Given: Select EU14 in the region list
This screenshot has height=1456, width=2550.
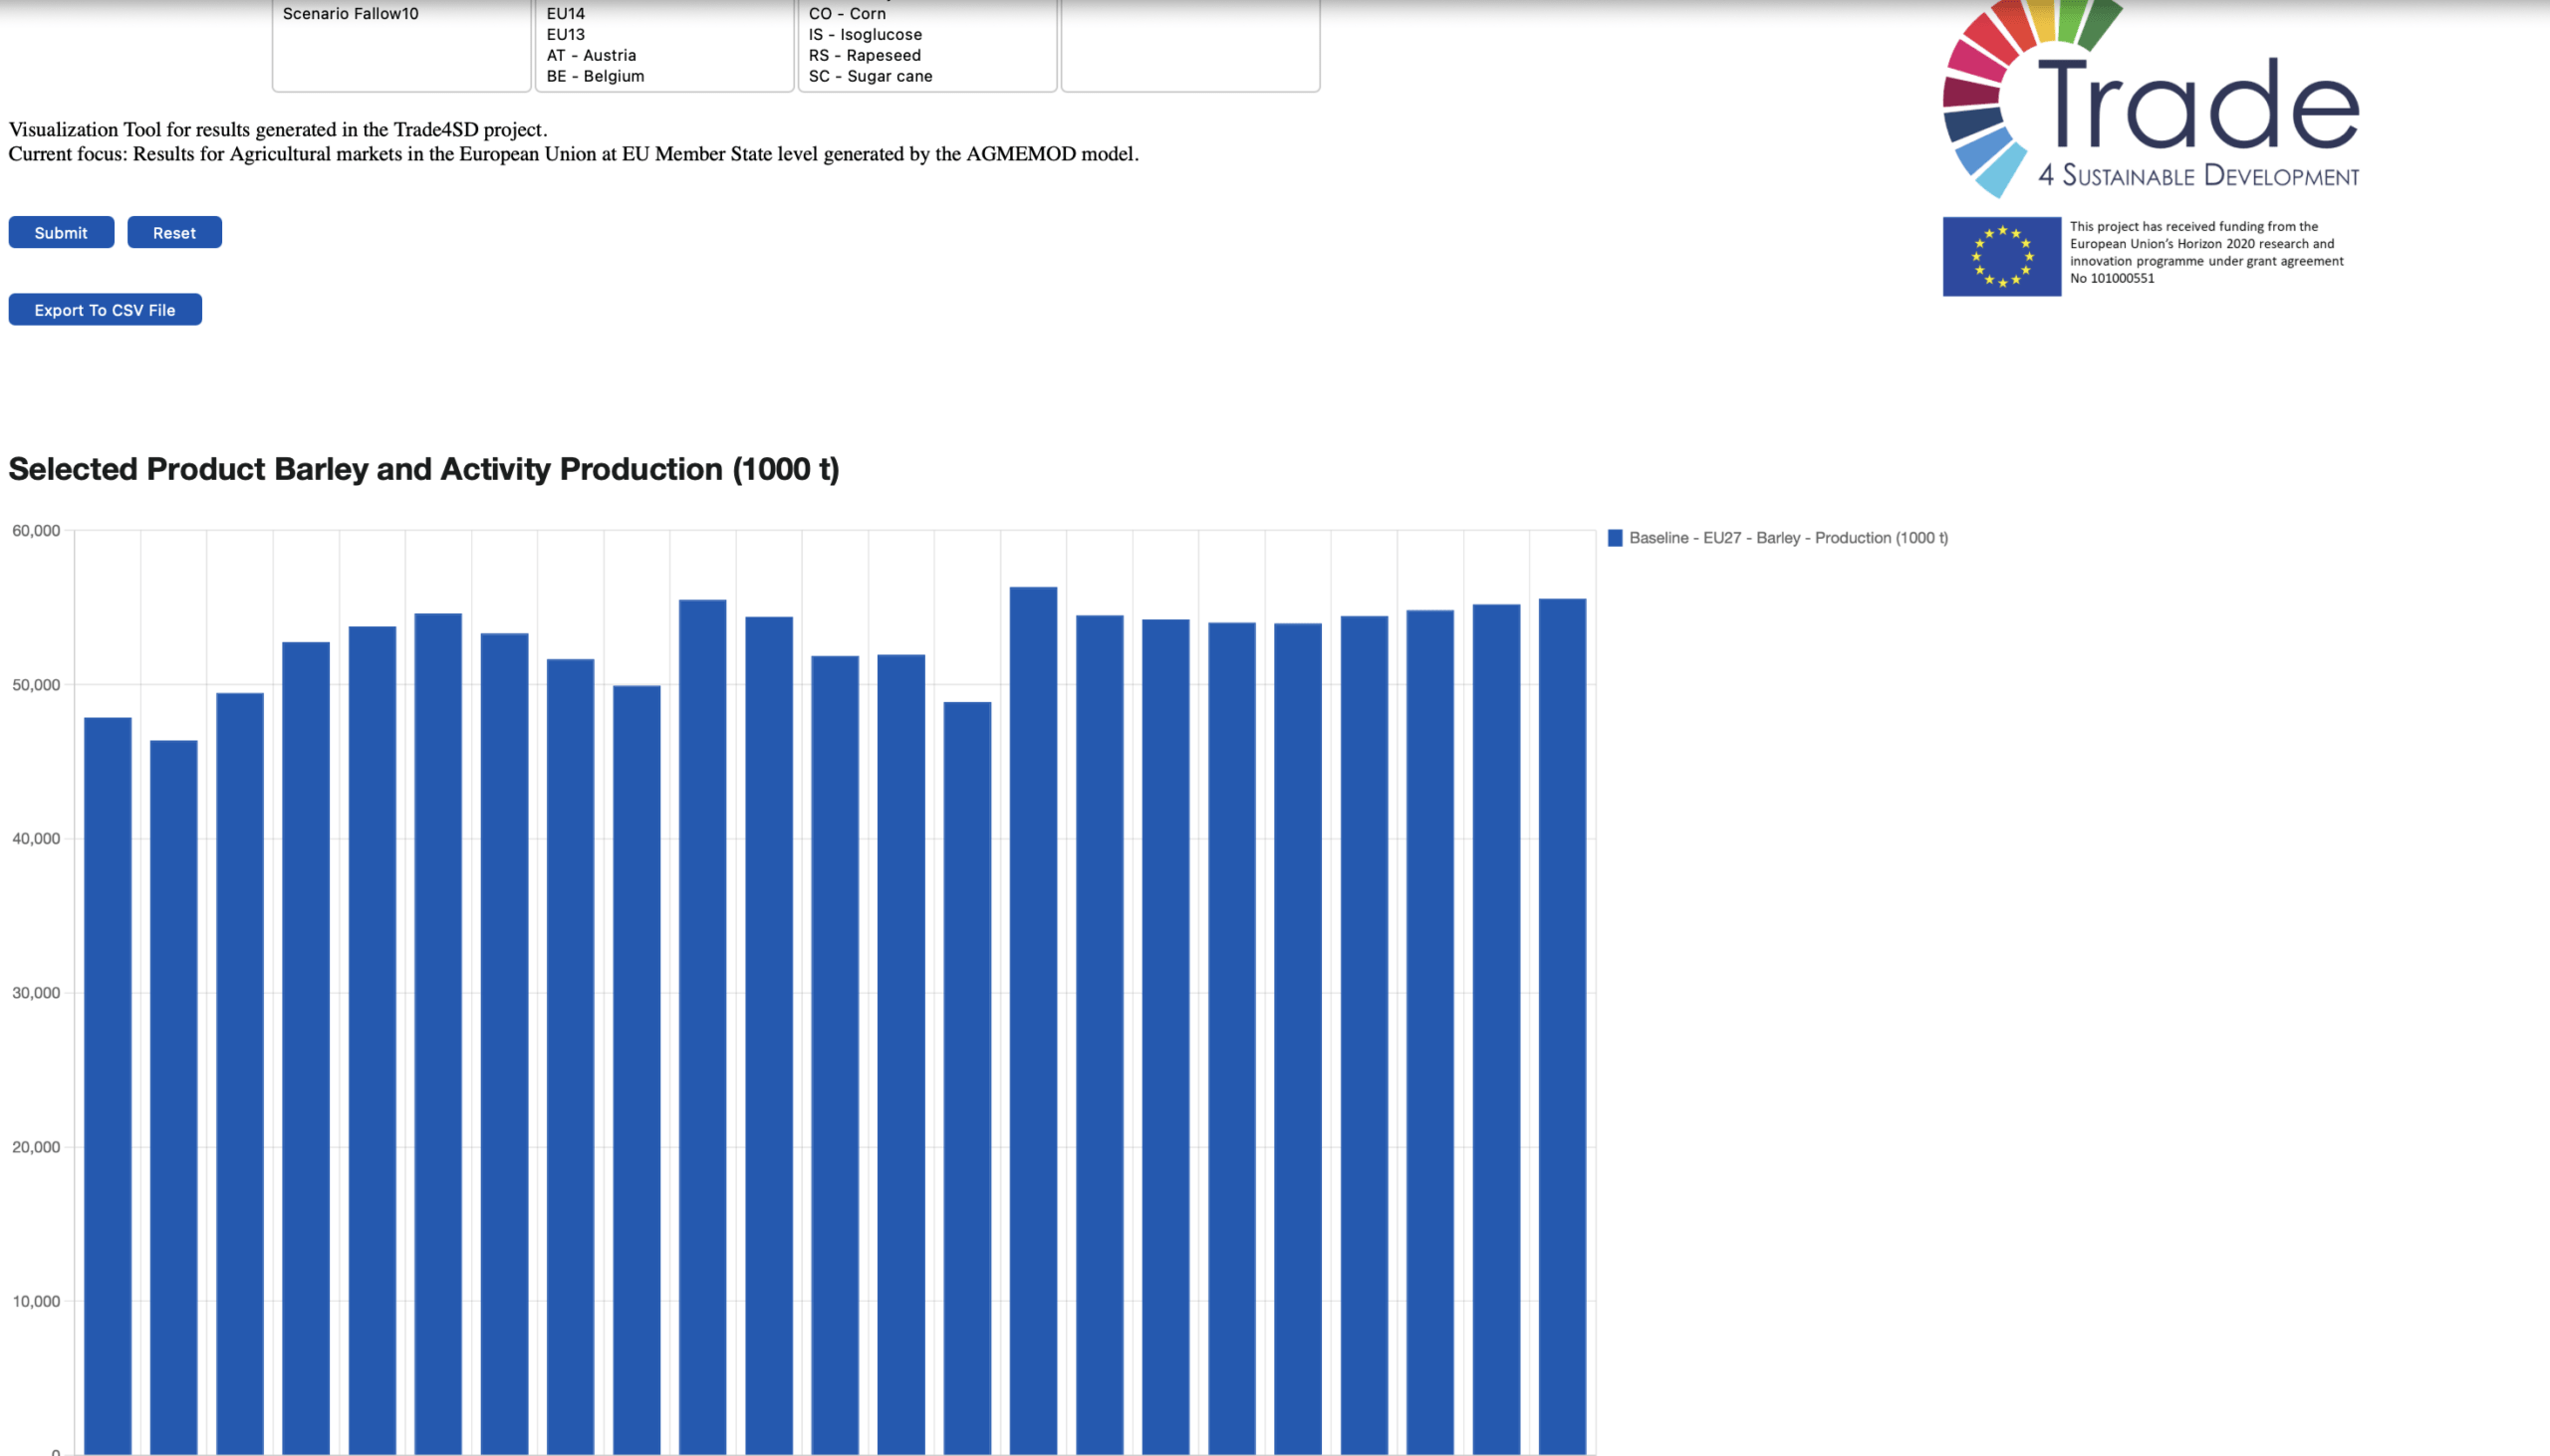Looking at the screenshot, I should (x=565, y=14).
